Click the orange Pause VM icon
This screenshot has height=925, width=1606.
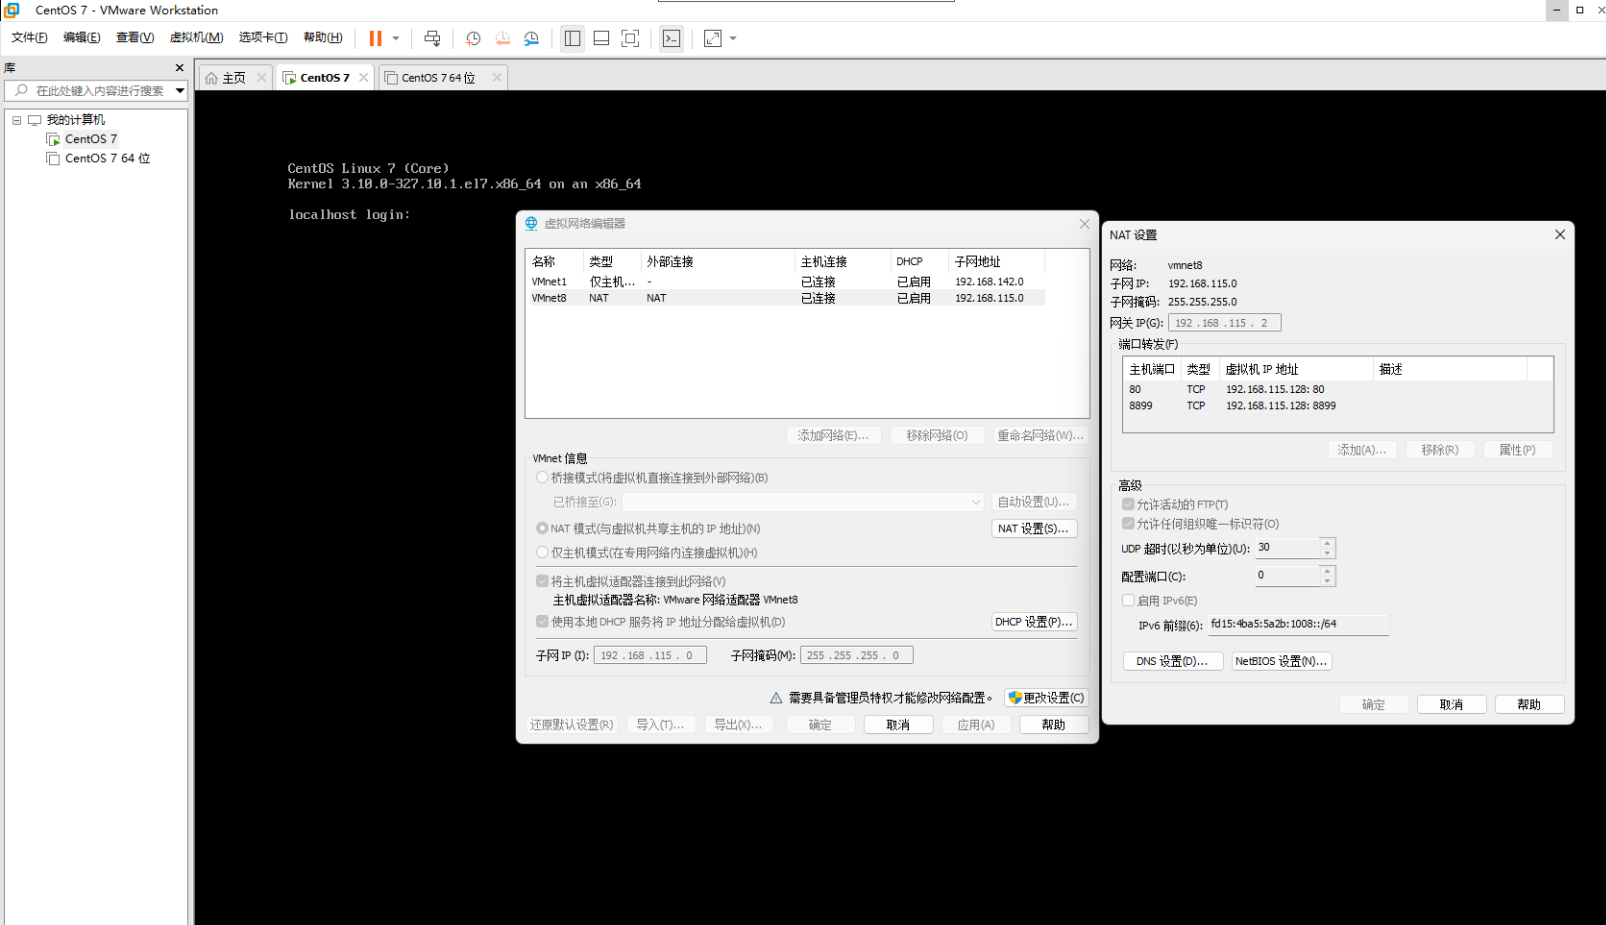click(x=375, y=38)
